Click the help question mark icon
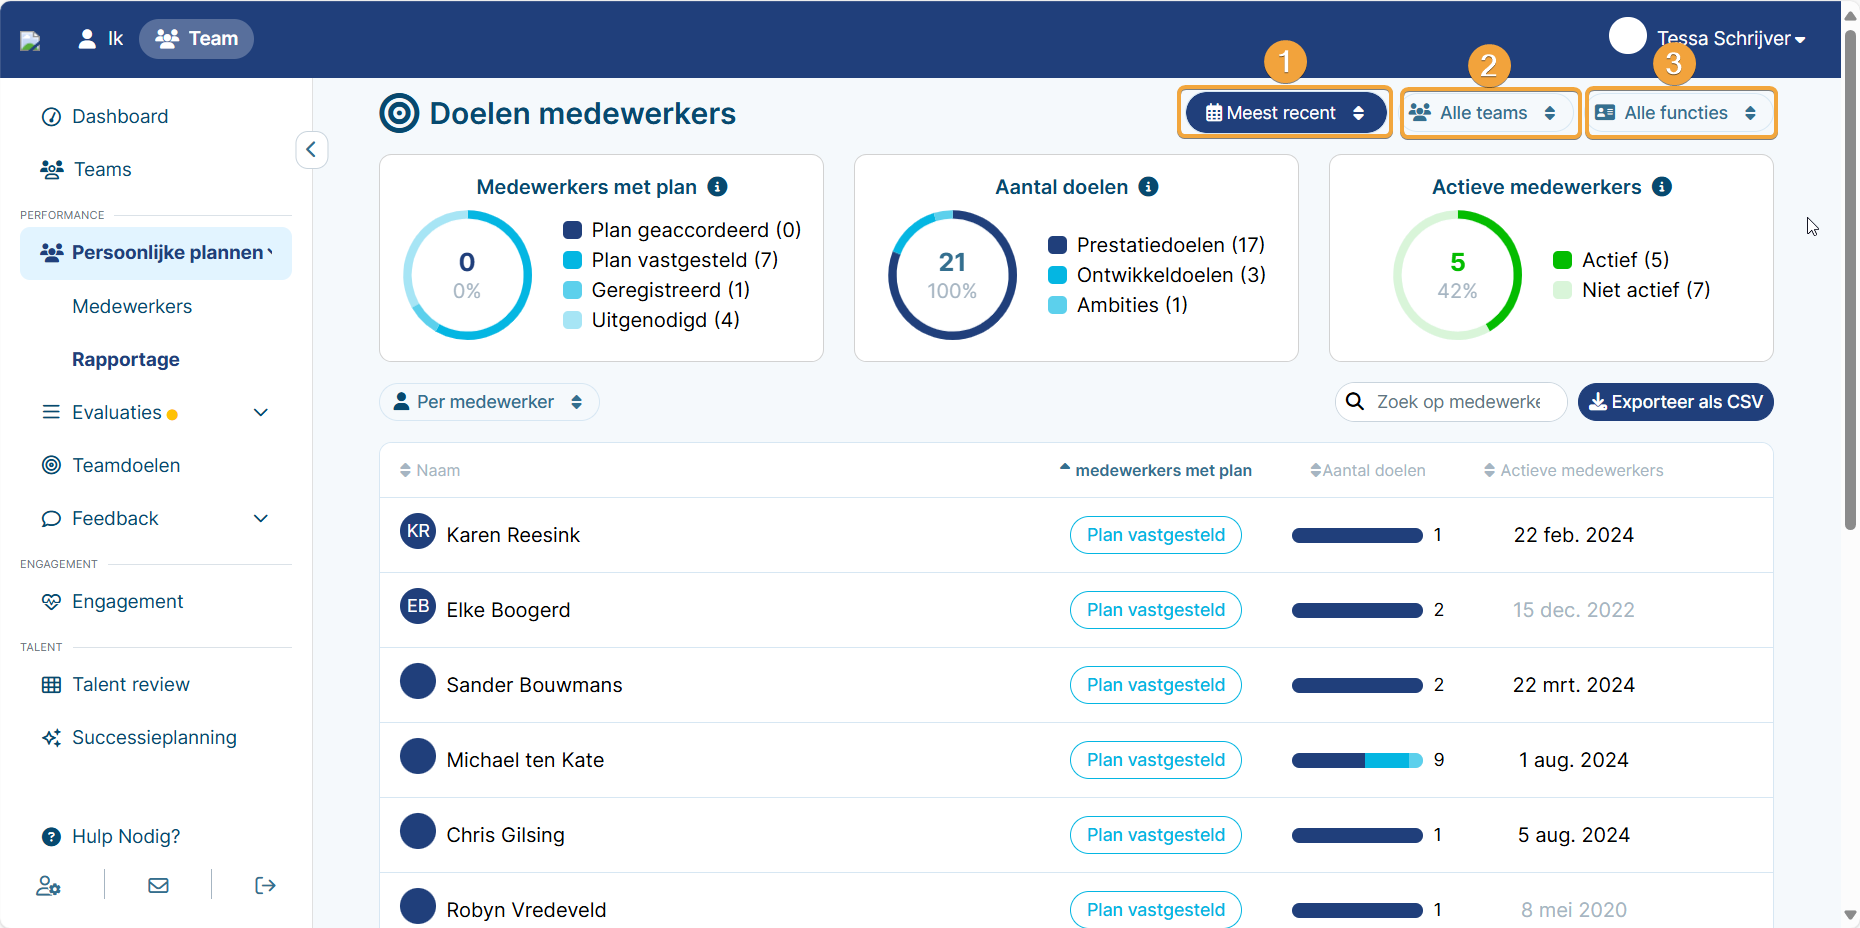The image size is (1860, 928). pyautogui.click(x=51, y=837)
